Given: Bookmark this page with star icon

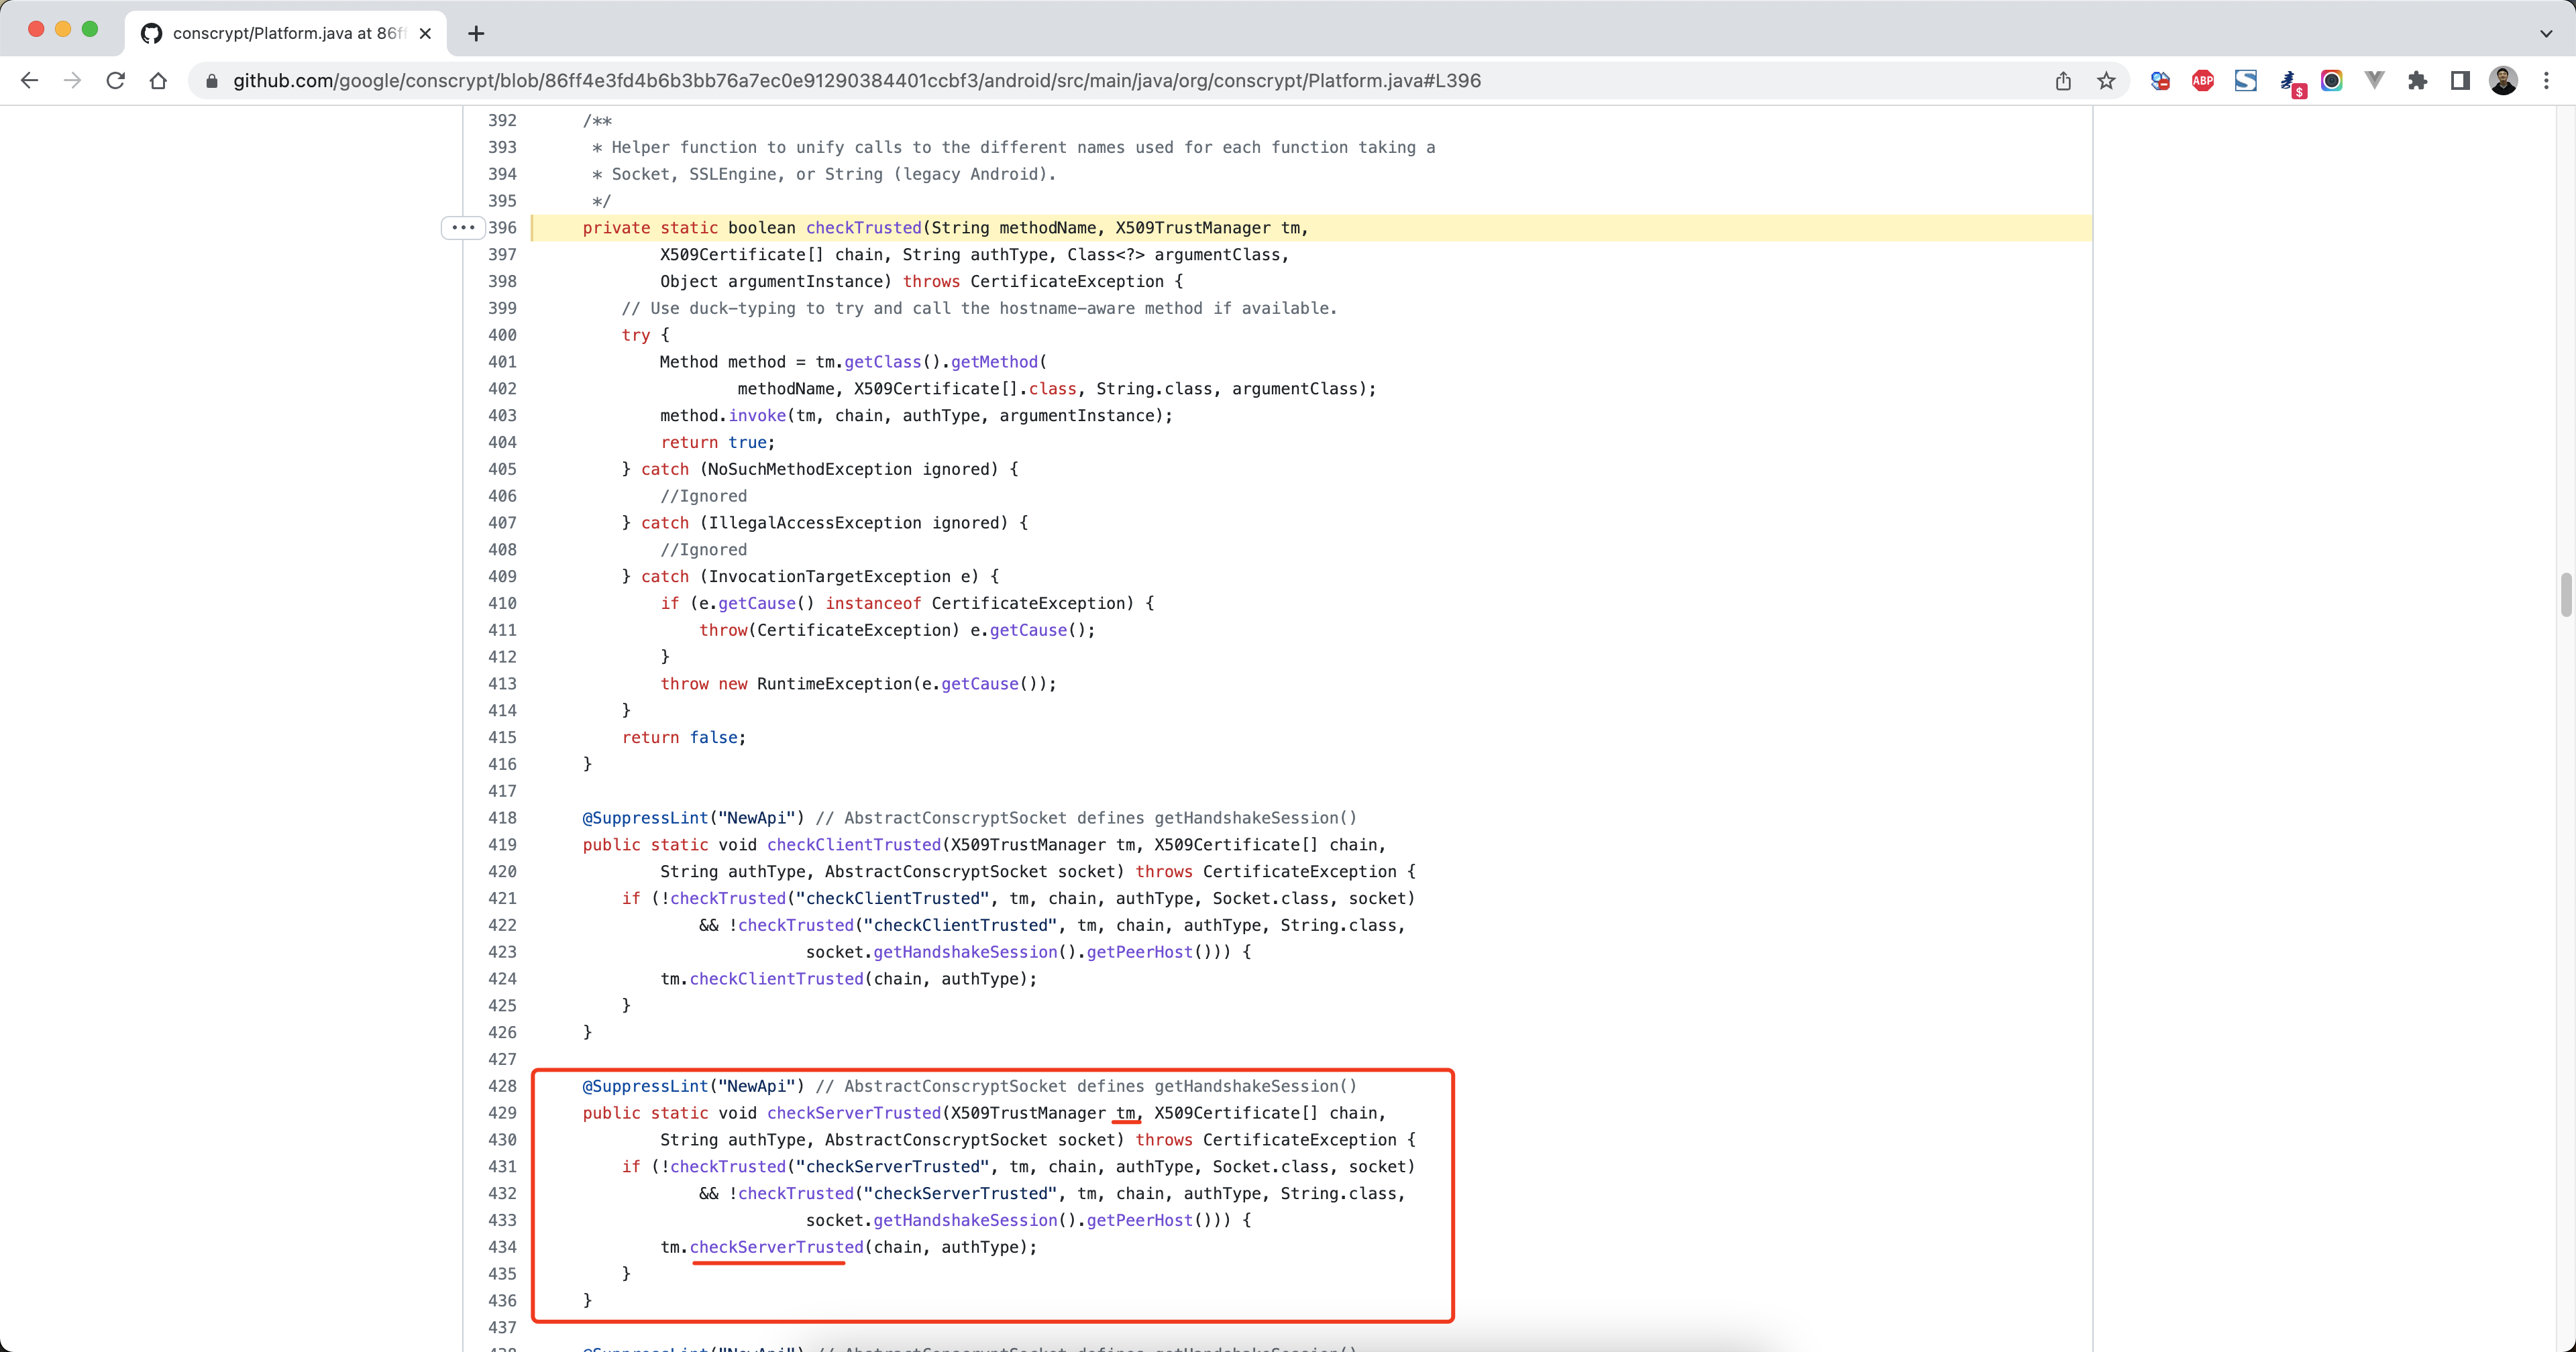Looking at the screenshot, I should click(2106, 81).
